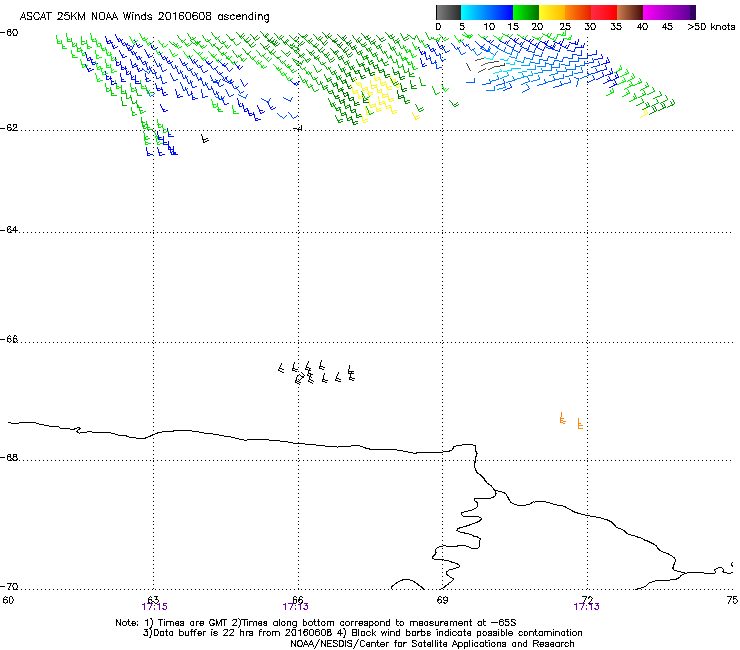Select the green 15-20 knots color segment
The image size is (740, 650).
[526, 12]
